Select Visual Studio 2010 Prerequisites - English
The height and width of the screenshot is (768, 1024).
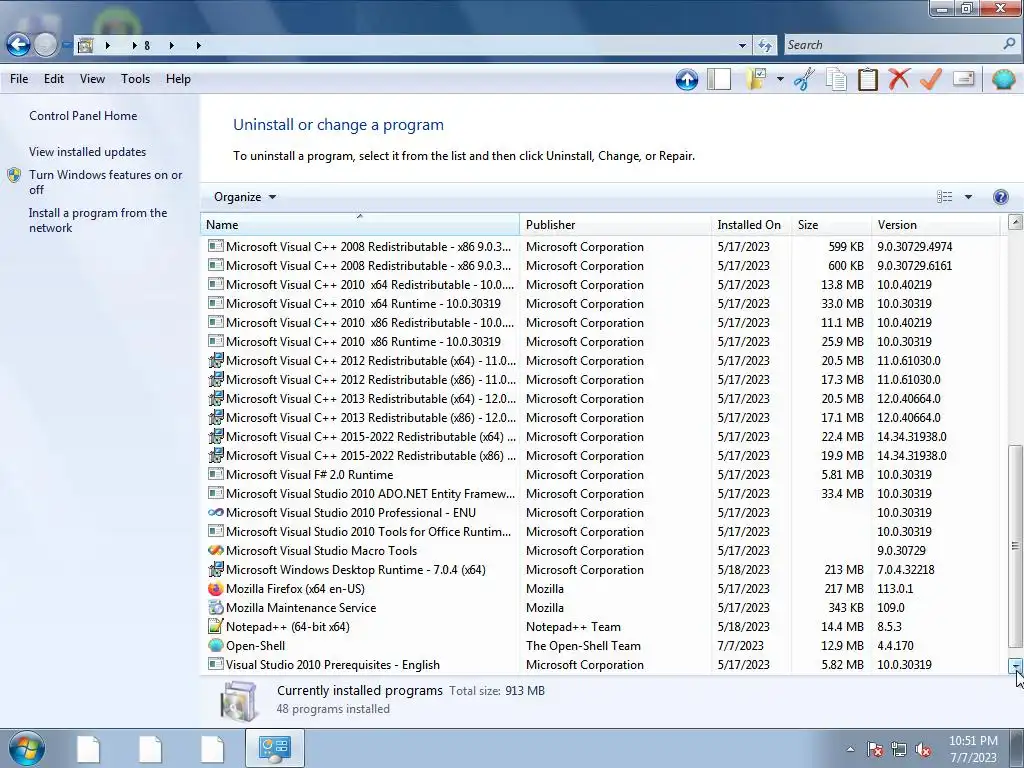[x=600, y=664]
